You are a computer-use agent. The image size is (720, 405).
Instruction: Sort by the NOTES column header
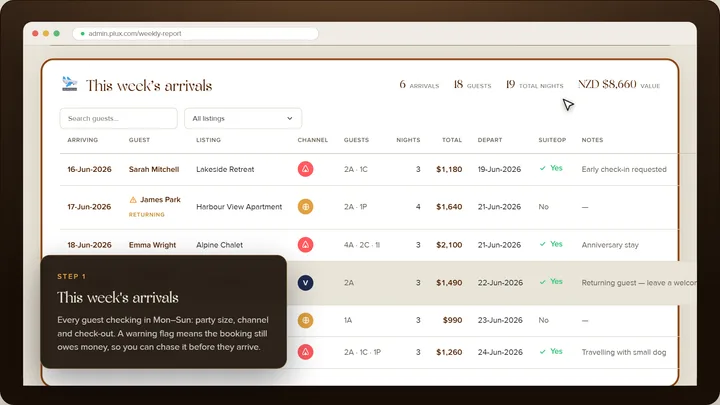point(592,140)
